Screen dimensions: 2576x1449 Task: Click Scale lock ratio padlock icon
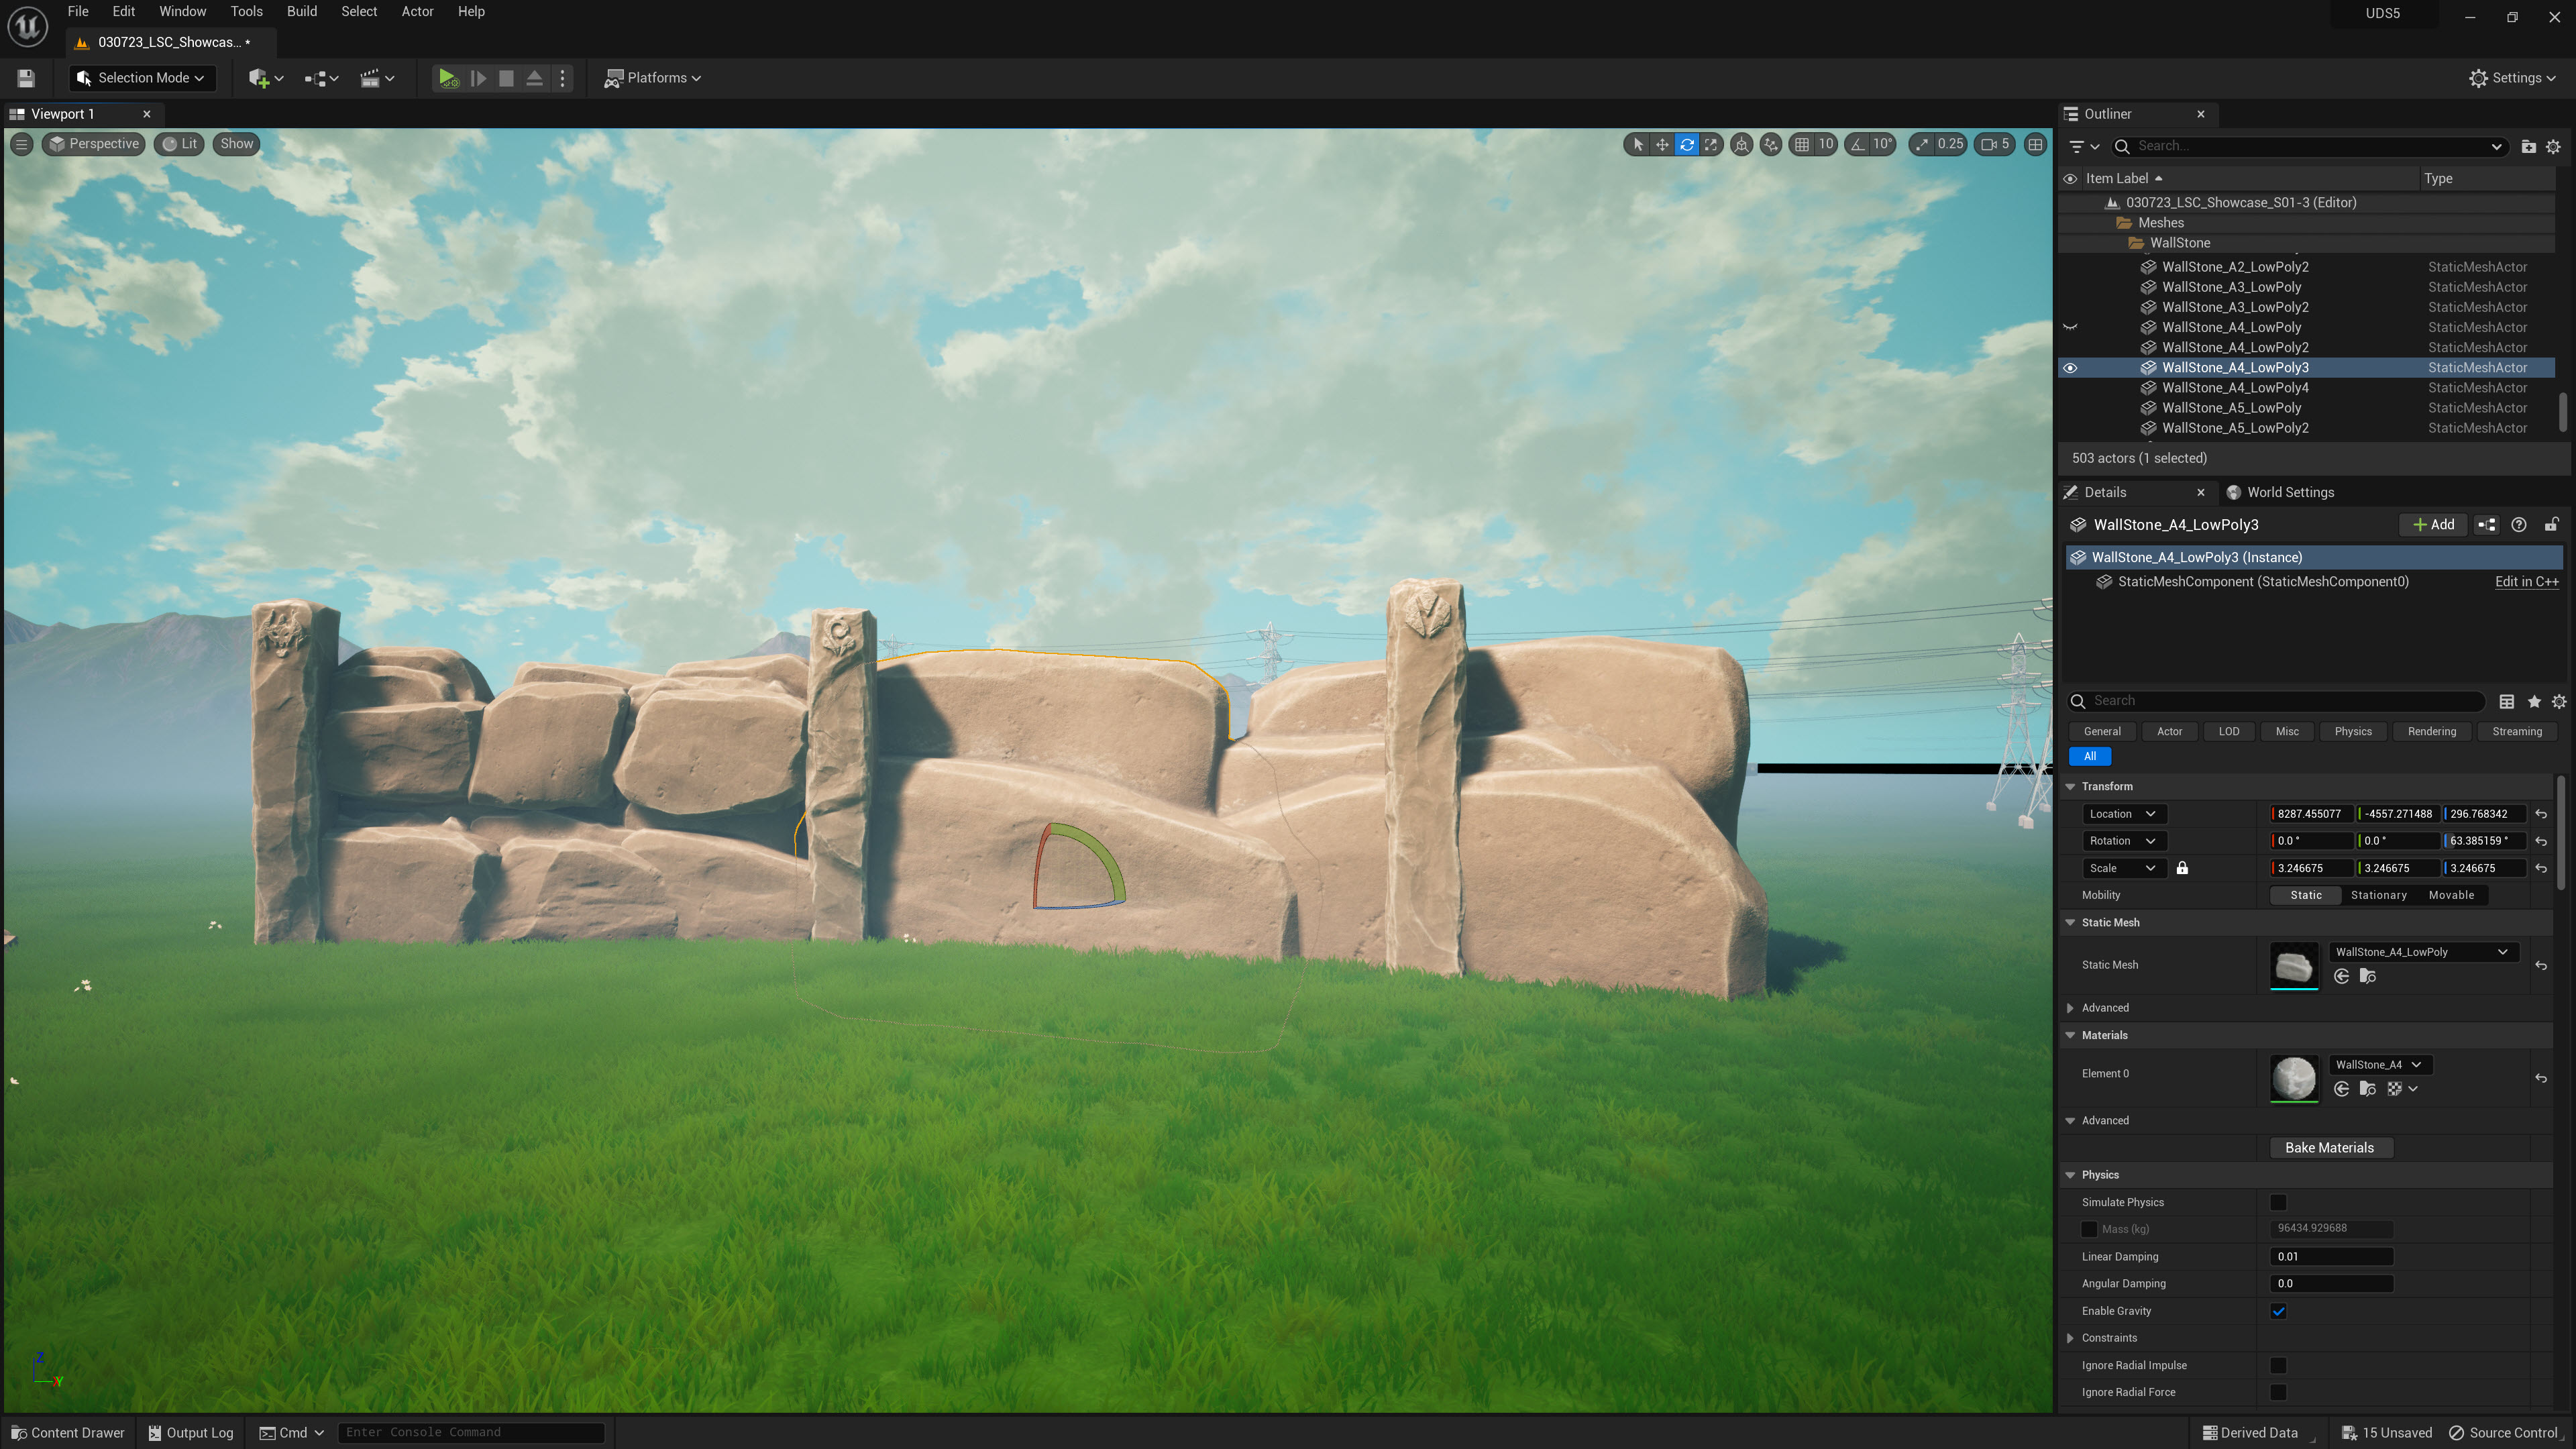tap(2182, 868)
